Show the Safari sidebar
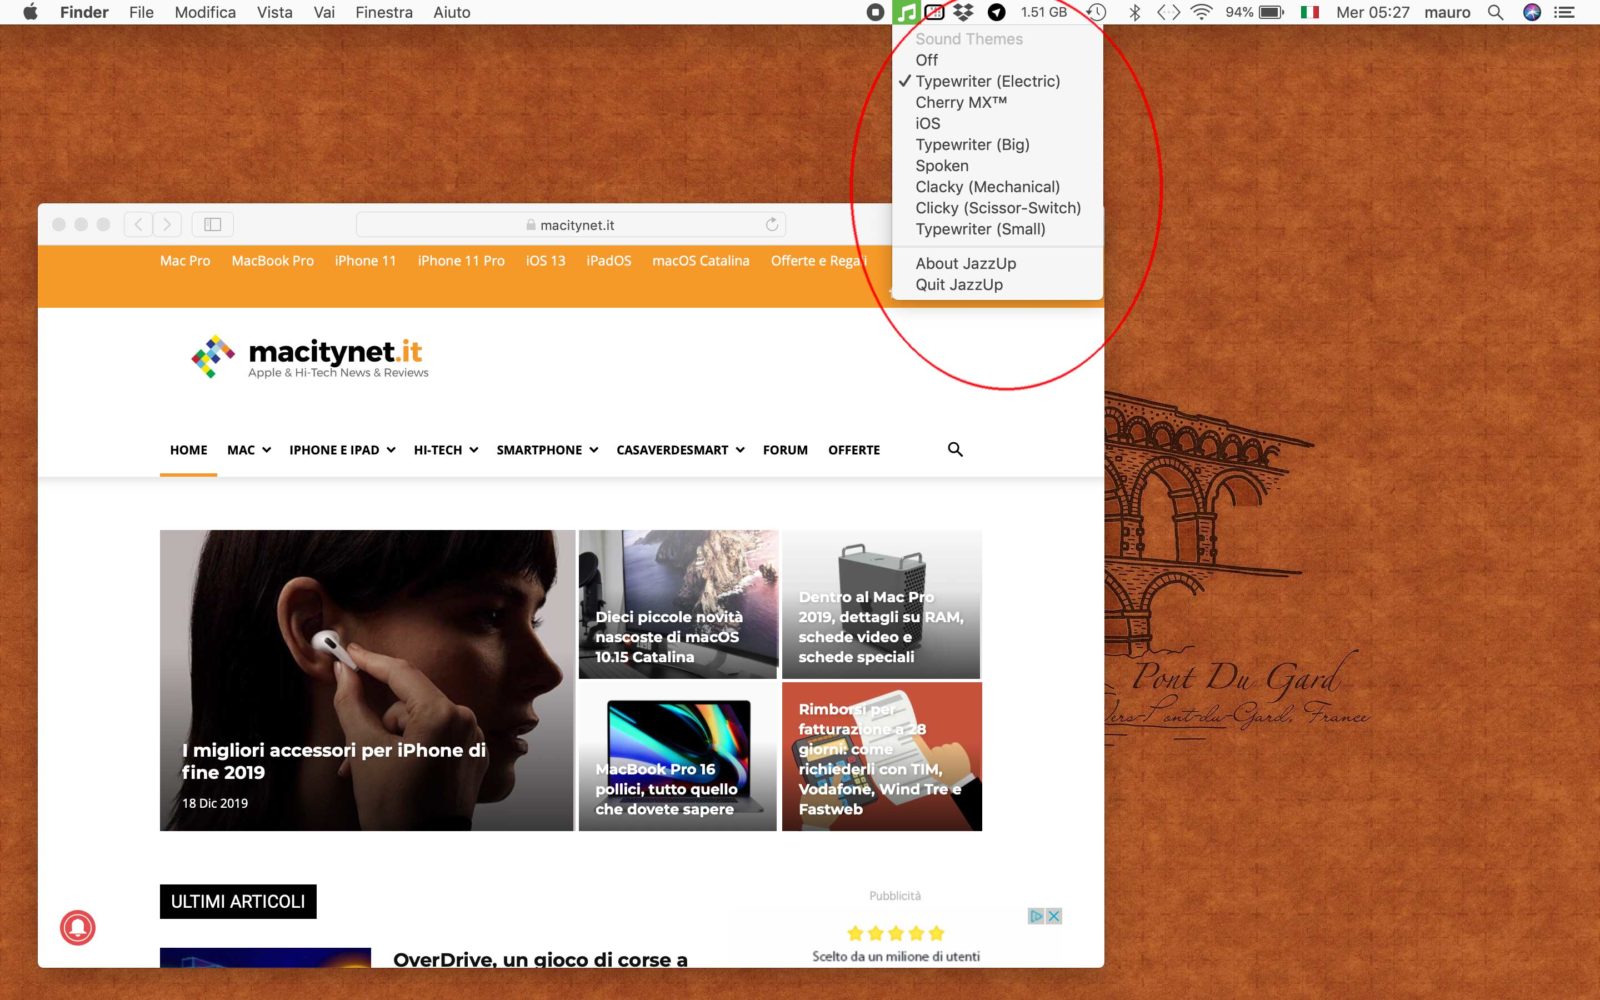This screenshot has width=1600, height=1000. (212, 224)
